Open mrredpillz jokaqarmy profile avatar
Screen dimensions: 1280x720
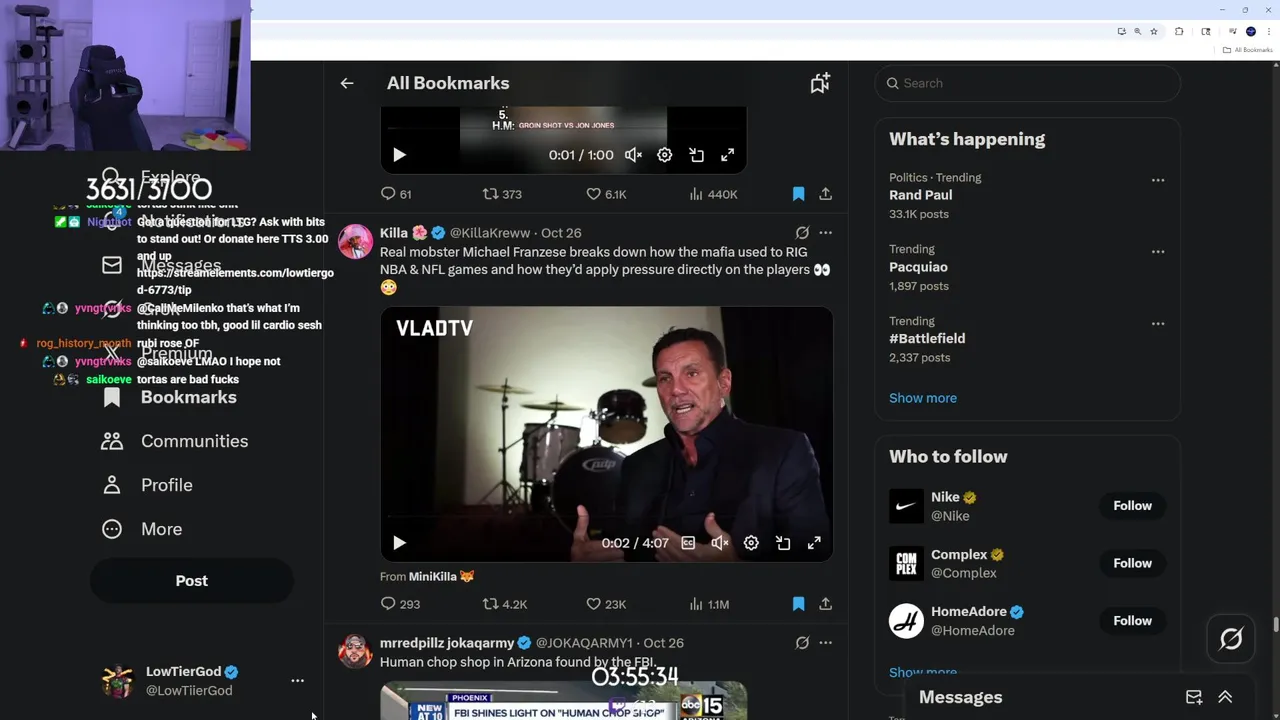(355, 652)
